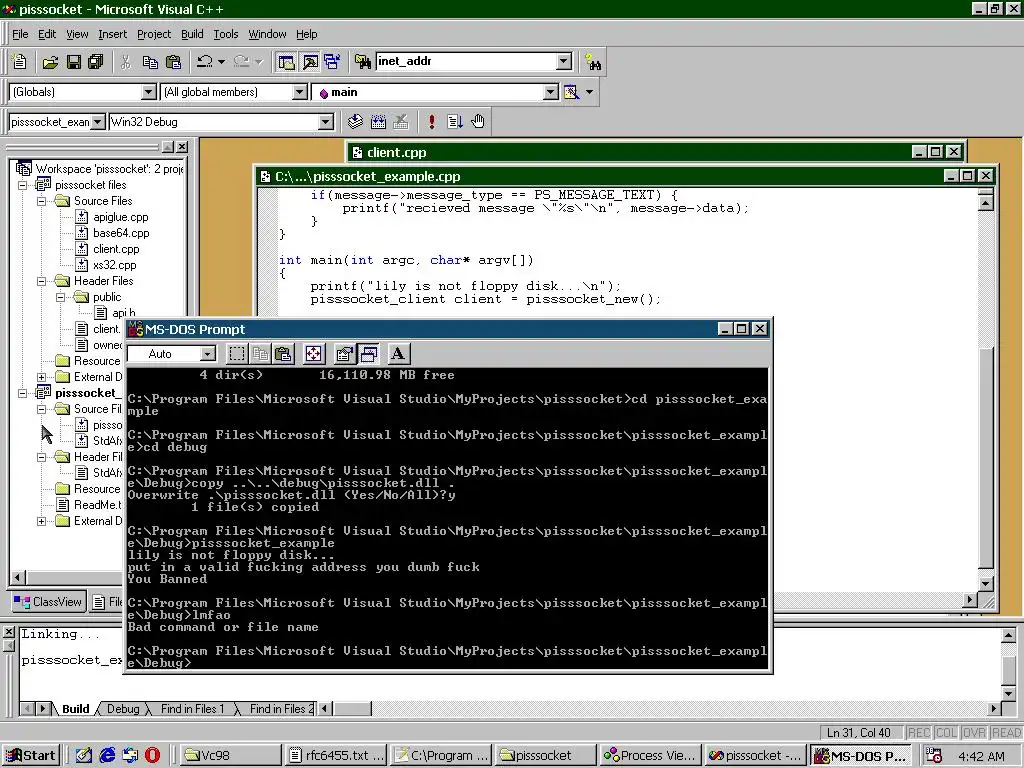Click the Open file toolbar icon
The height and width of the screenshot is (768, 1024).
(x=50, y=61)
